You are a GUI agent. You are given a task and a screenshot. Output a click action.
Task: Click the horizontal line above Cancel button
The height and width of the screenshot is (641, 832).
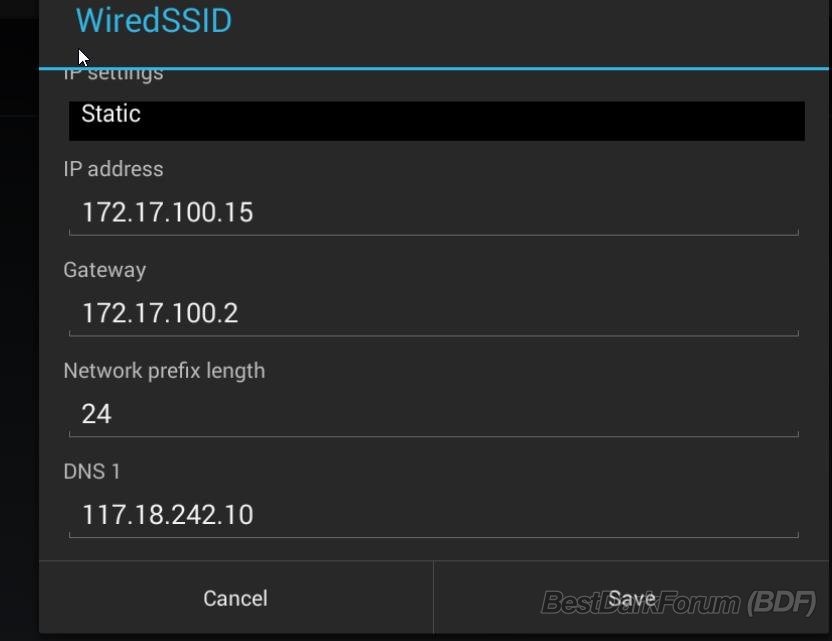(235, 561)
